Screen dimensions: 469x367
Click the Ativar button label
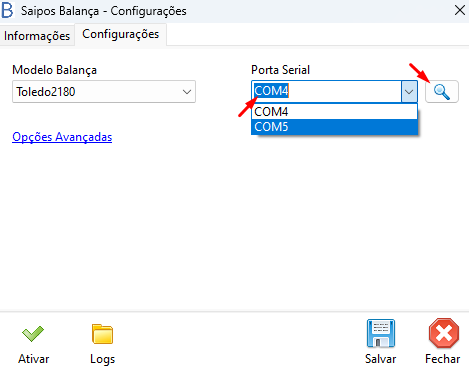[x=33, y=359]
